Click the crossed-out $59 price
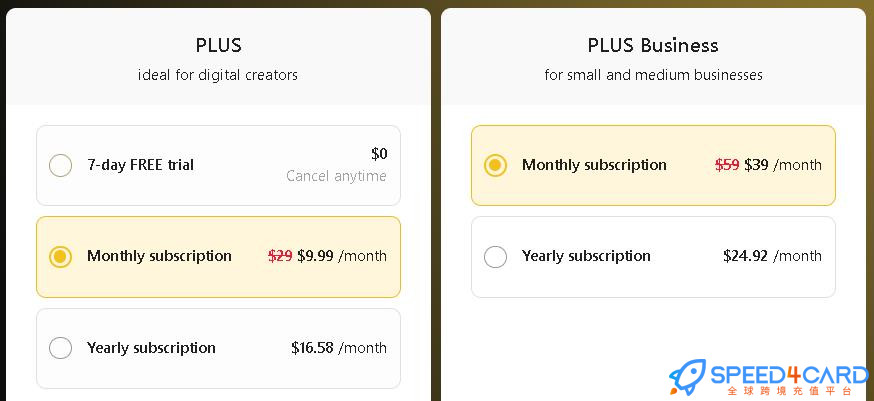The image size is (874, 401). (x=727, y=165)
